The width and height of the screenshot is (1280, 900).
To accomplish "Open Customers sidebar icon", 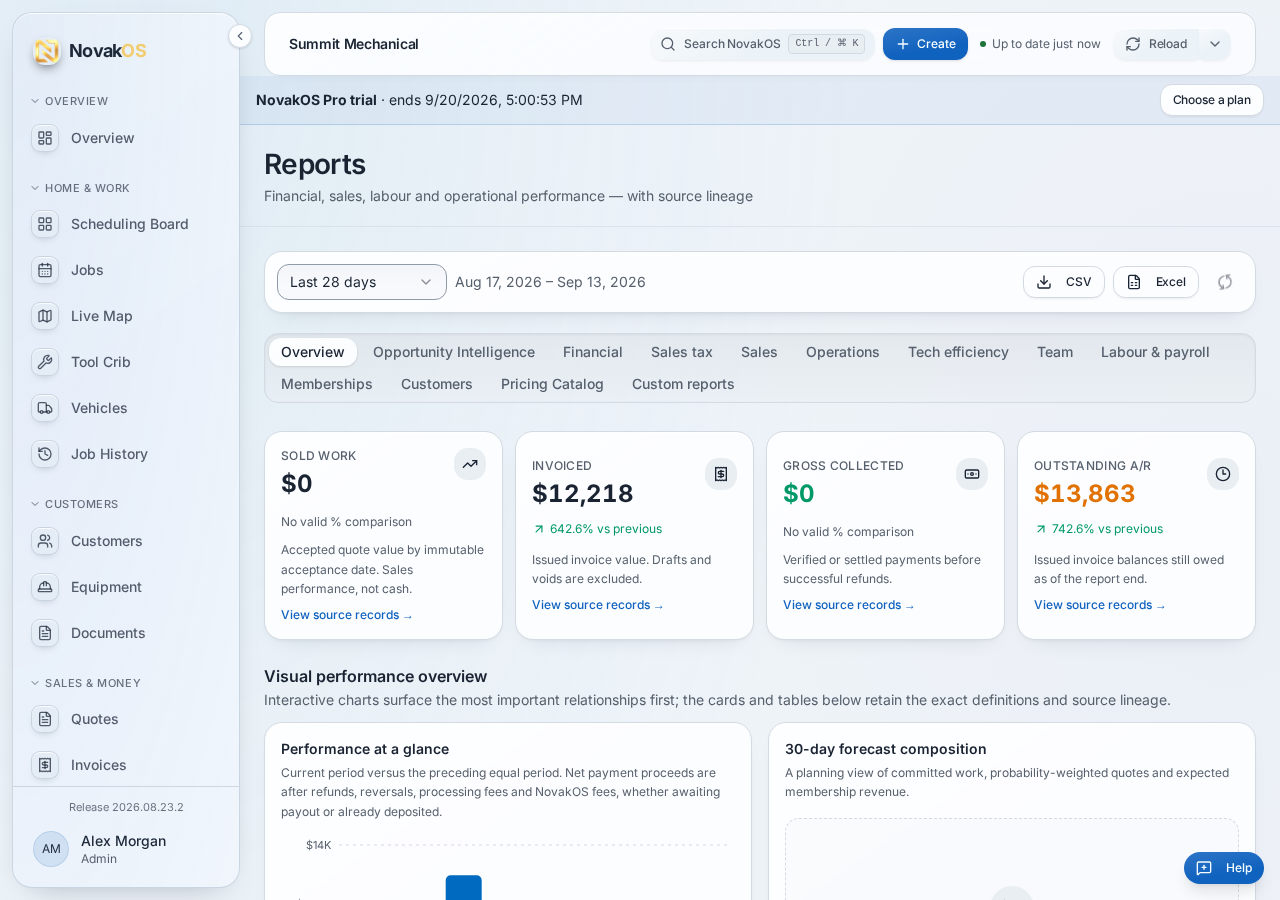I will (x=45, y=541).
